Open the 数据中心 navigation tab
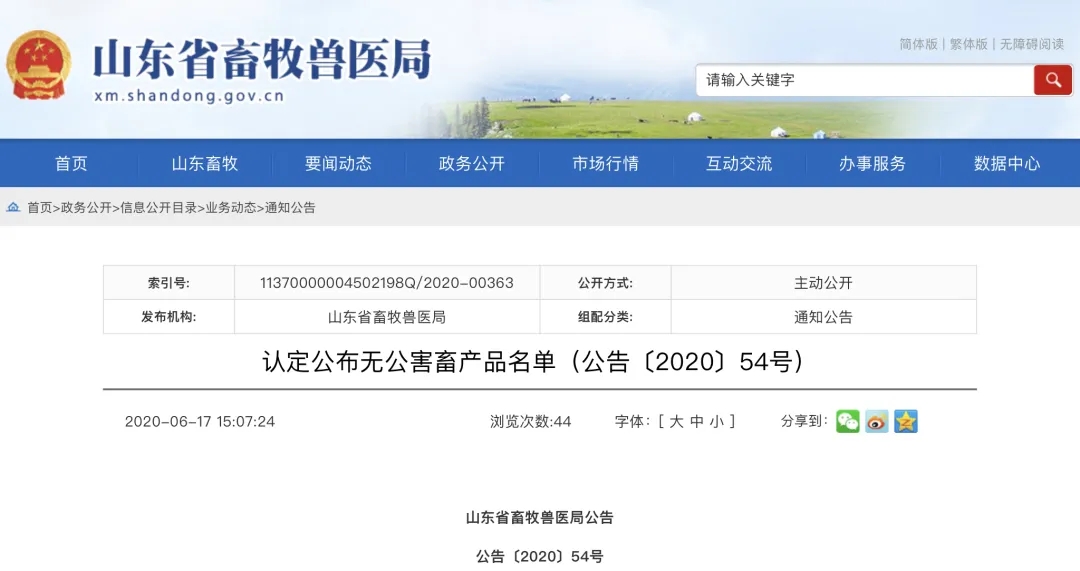This screenshot has width=1080, height=571. coord(1006,163)
